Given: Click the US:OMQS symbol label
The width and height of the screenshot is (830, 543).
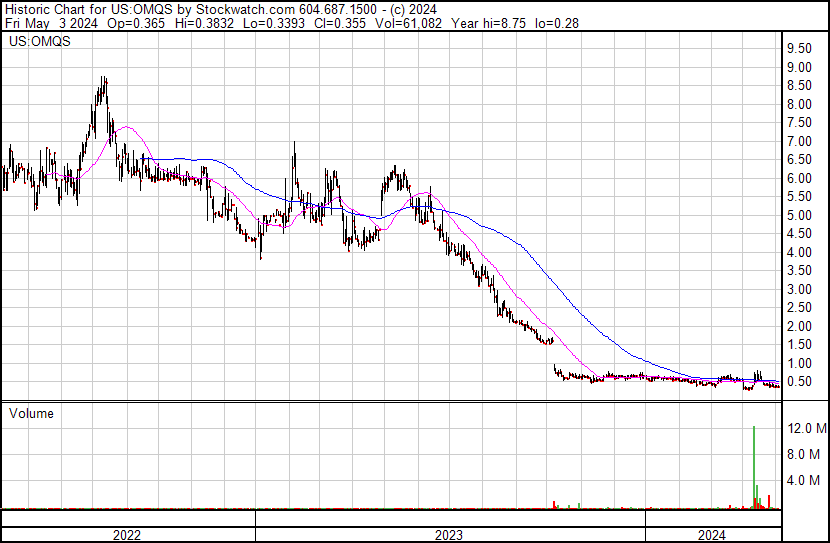Looking at the screenshot, I should 39,41.
